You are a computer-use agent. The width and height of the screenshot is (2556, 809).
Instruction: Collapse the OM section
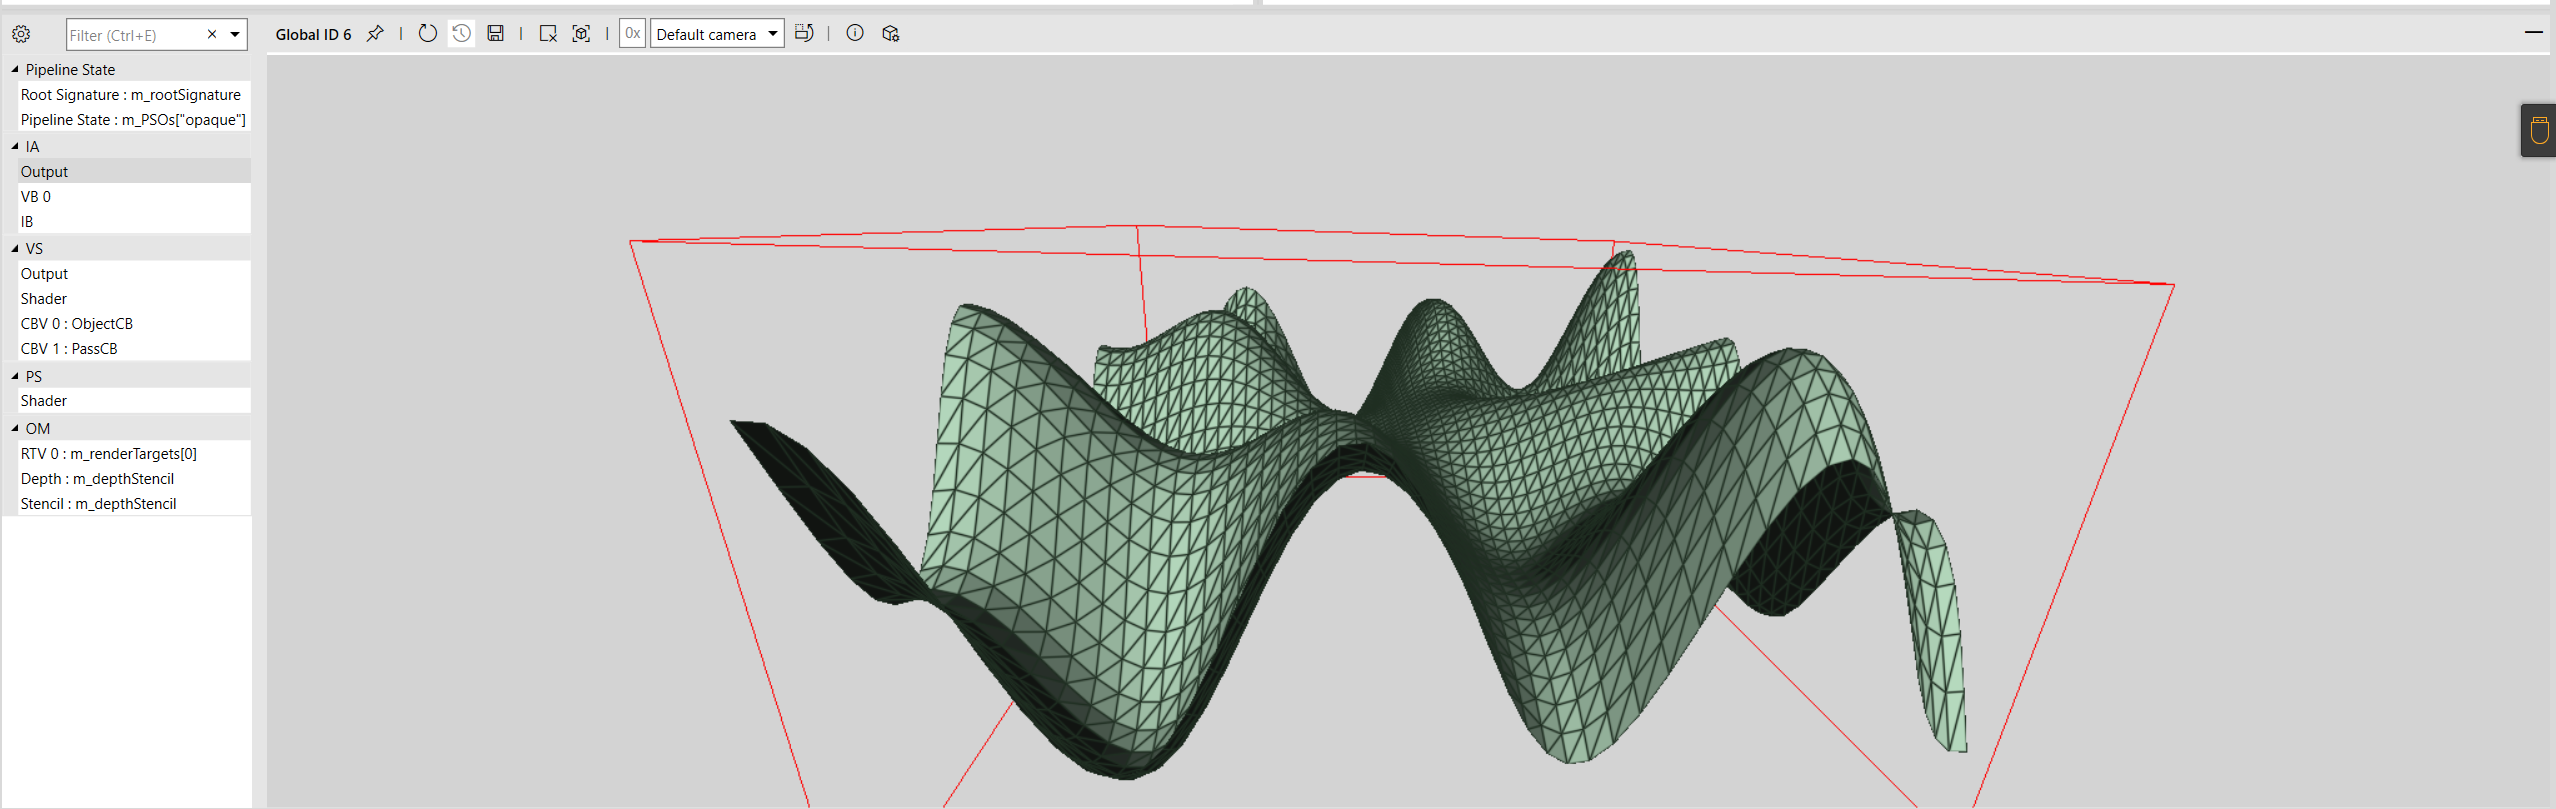(x=15, y=428)
